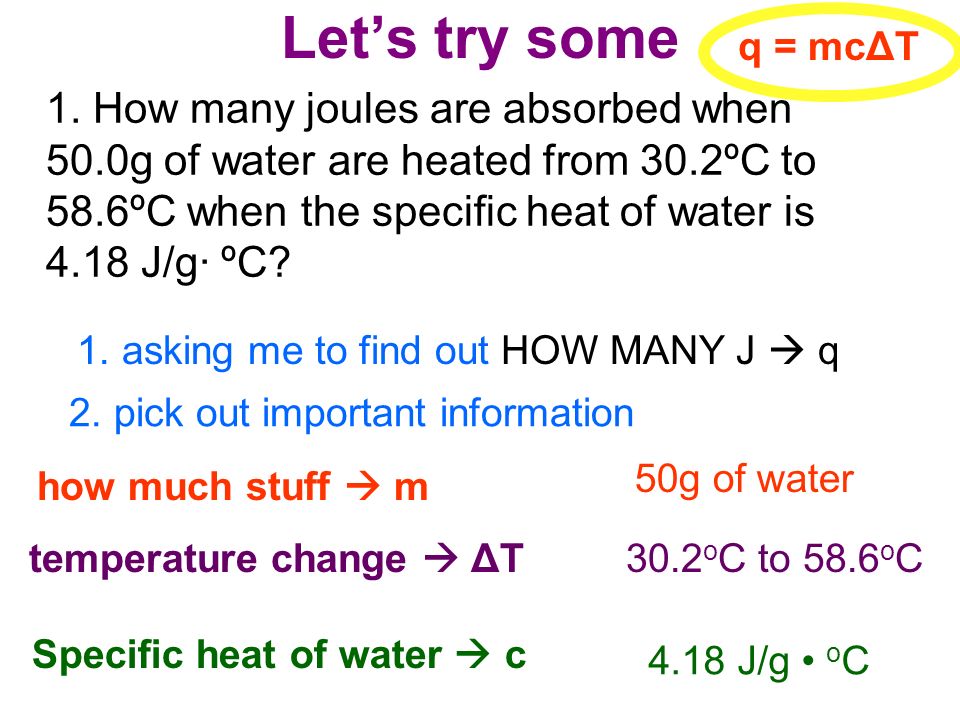The width and height of the screenshot is (960, 720).
Task: Select the 'temperature change' purple label
Action: [217, 559]
